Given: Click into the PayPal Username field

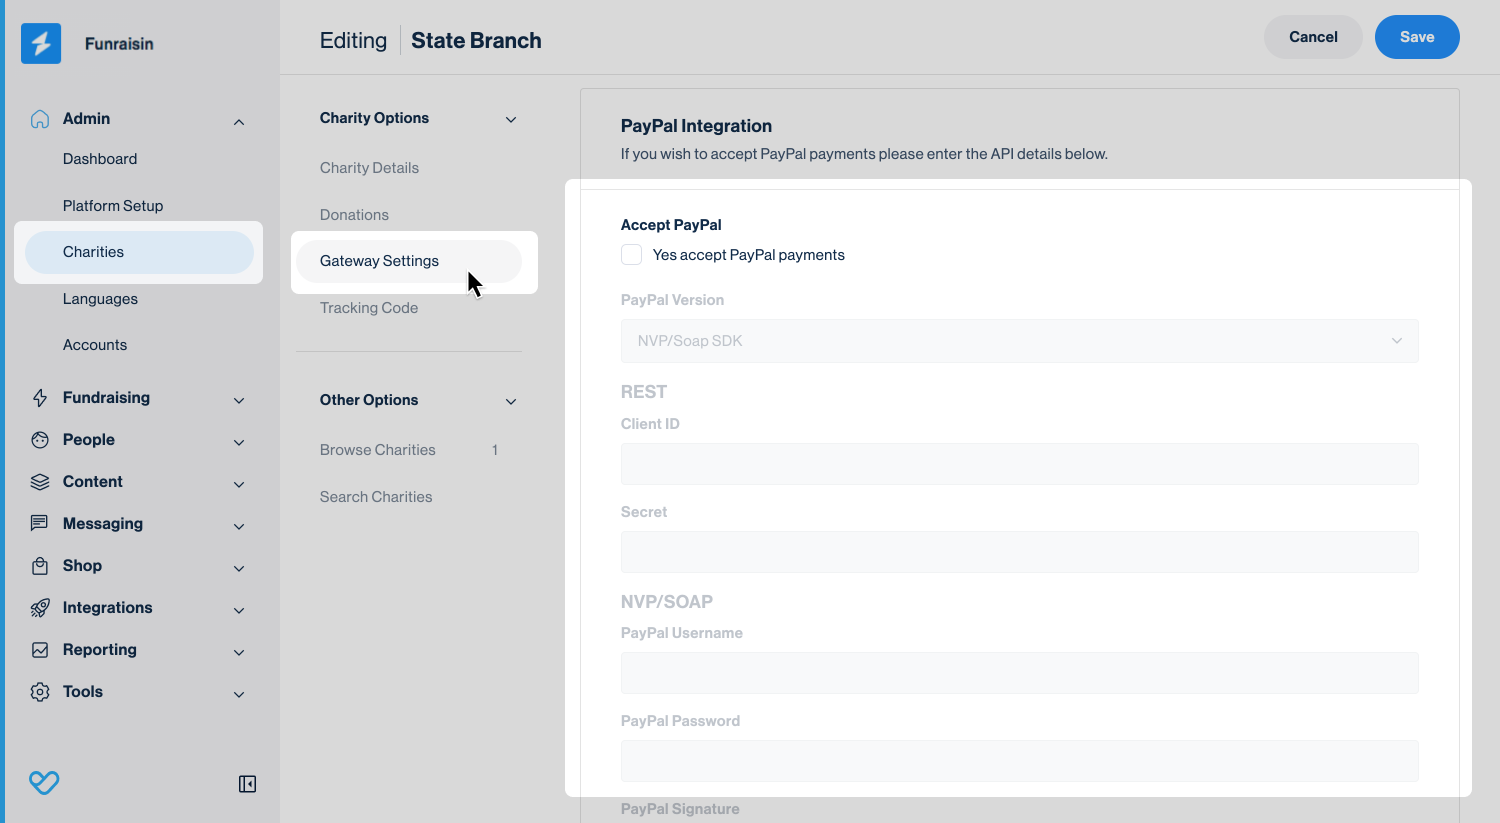Looking at the screenshot, I should [x=1020, y=673].
